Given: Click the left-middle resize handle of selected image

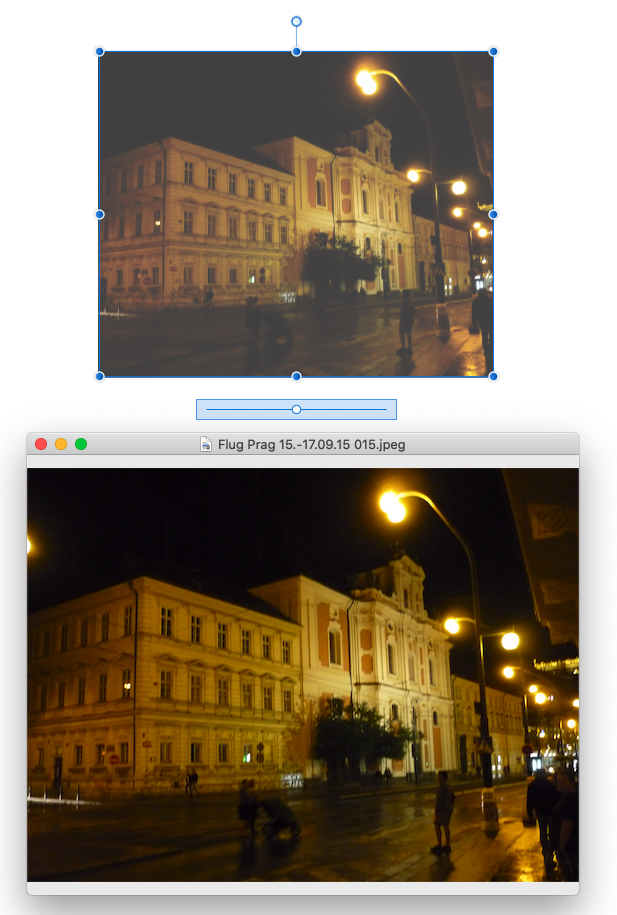Looking at the screenshot, I should pos(99,214).
